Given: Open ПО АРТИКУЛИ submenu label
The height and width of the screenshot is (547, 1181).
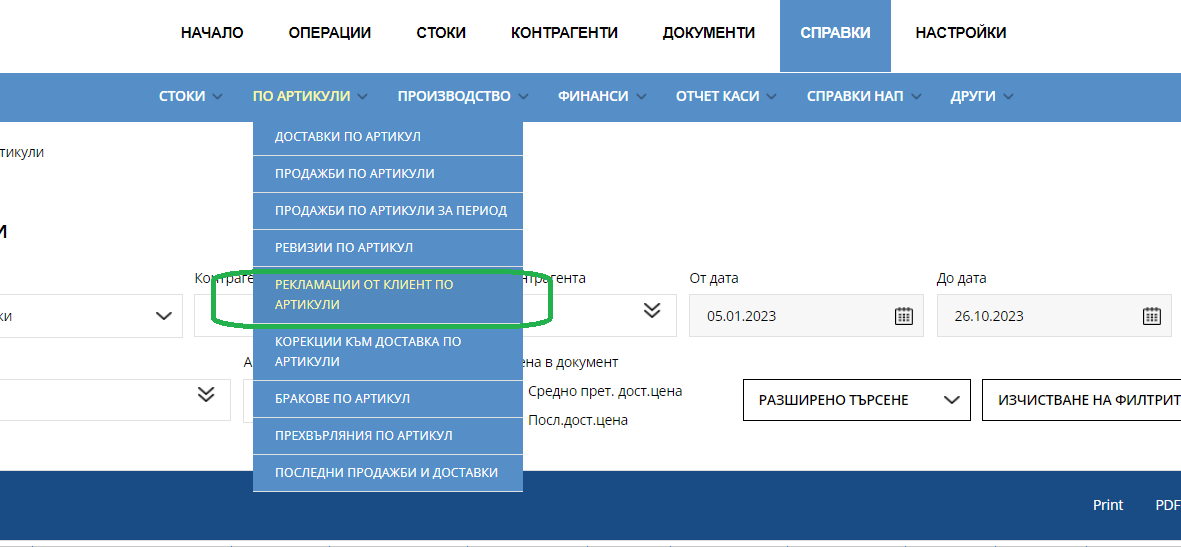Looking at the screenshot, I should tap(301, 96).
